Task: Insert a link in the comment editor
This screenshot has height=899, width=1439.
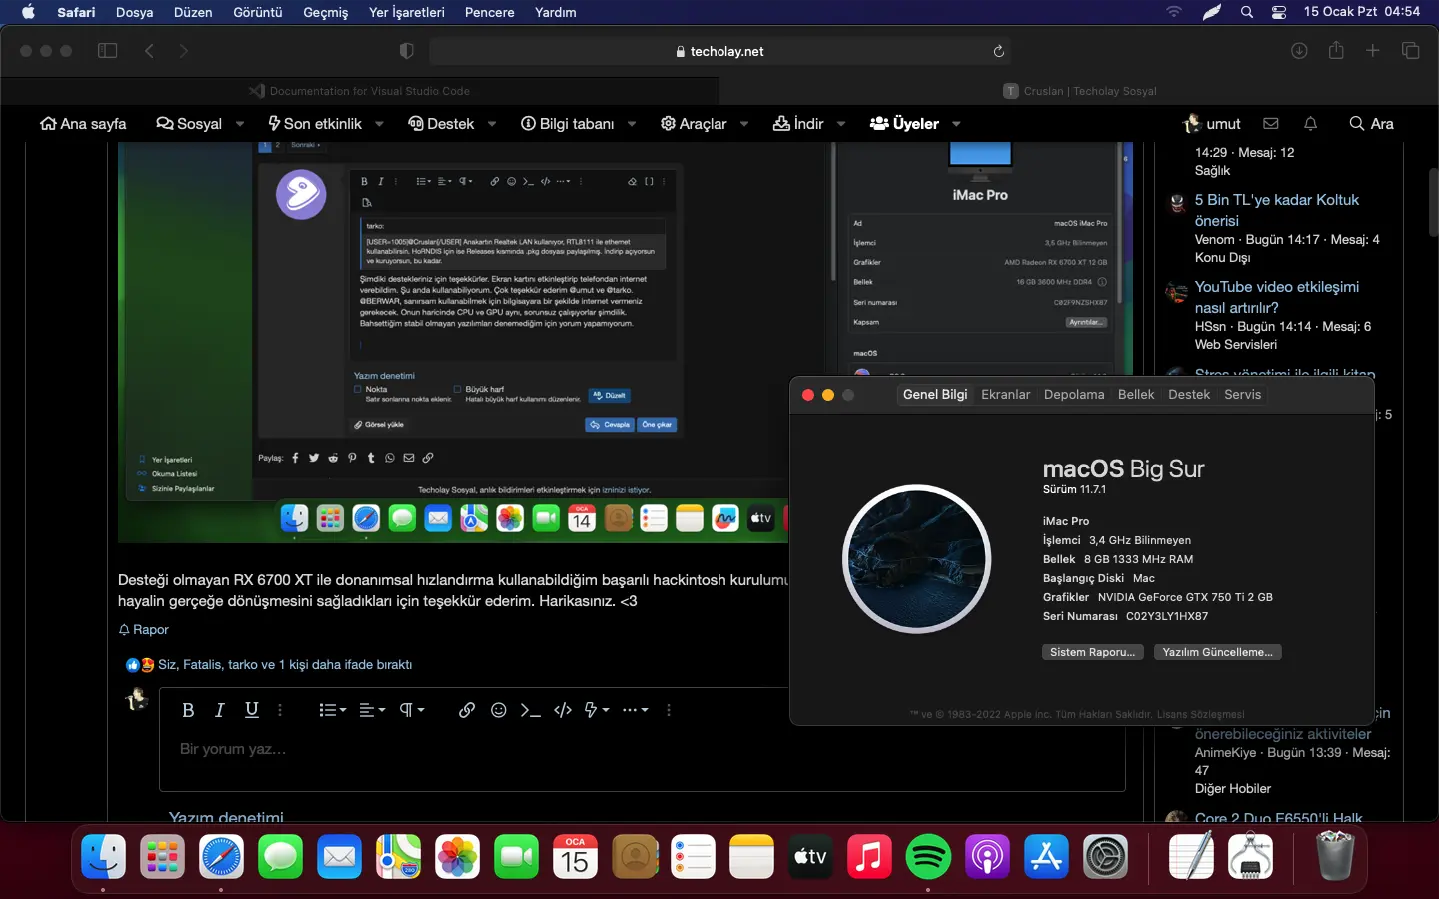Action: click(467, 710)
